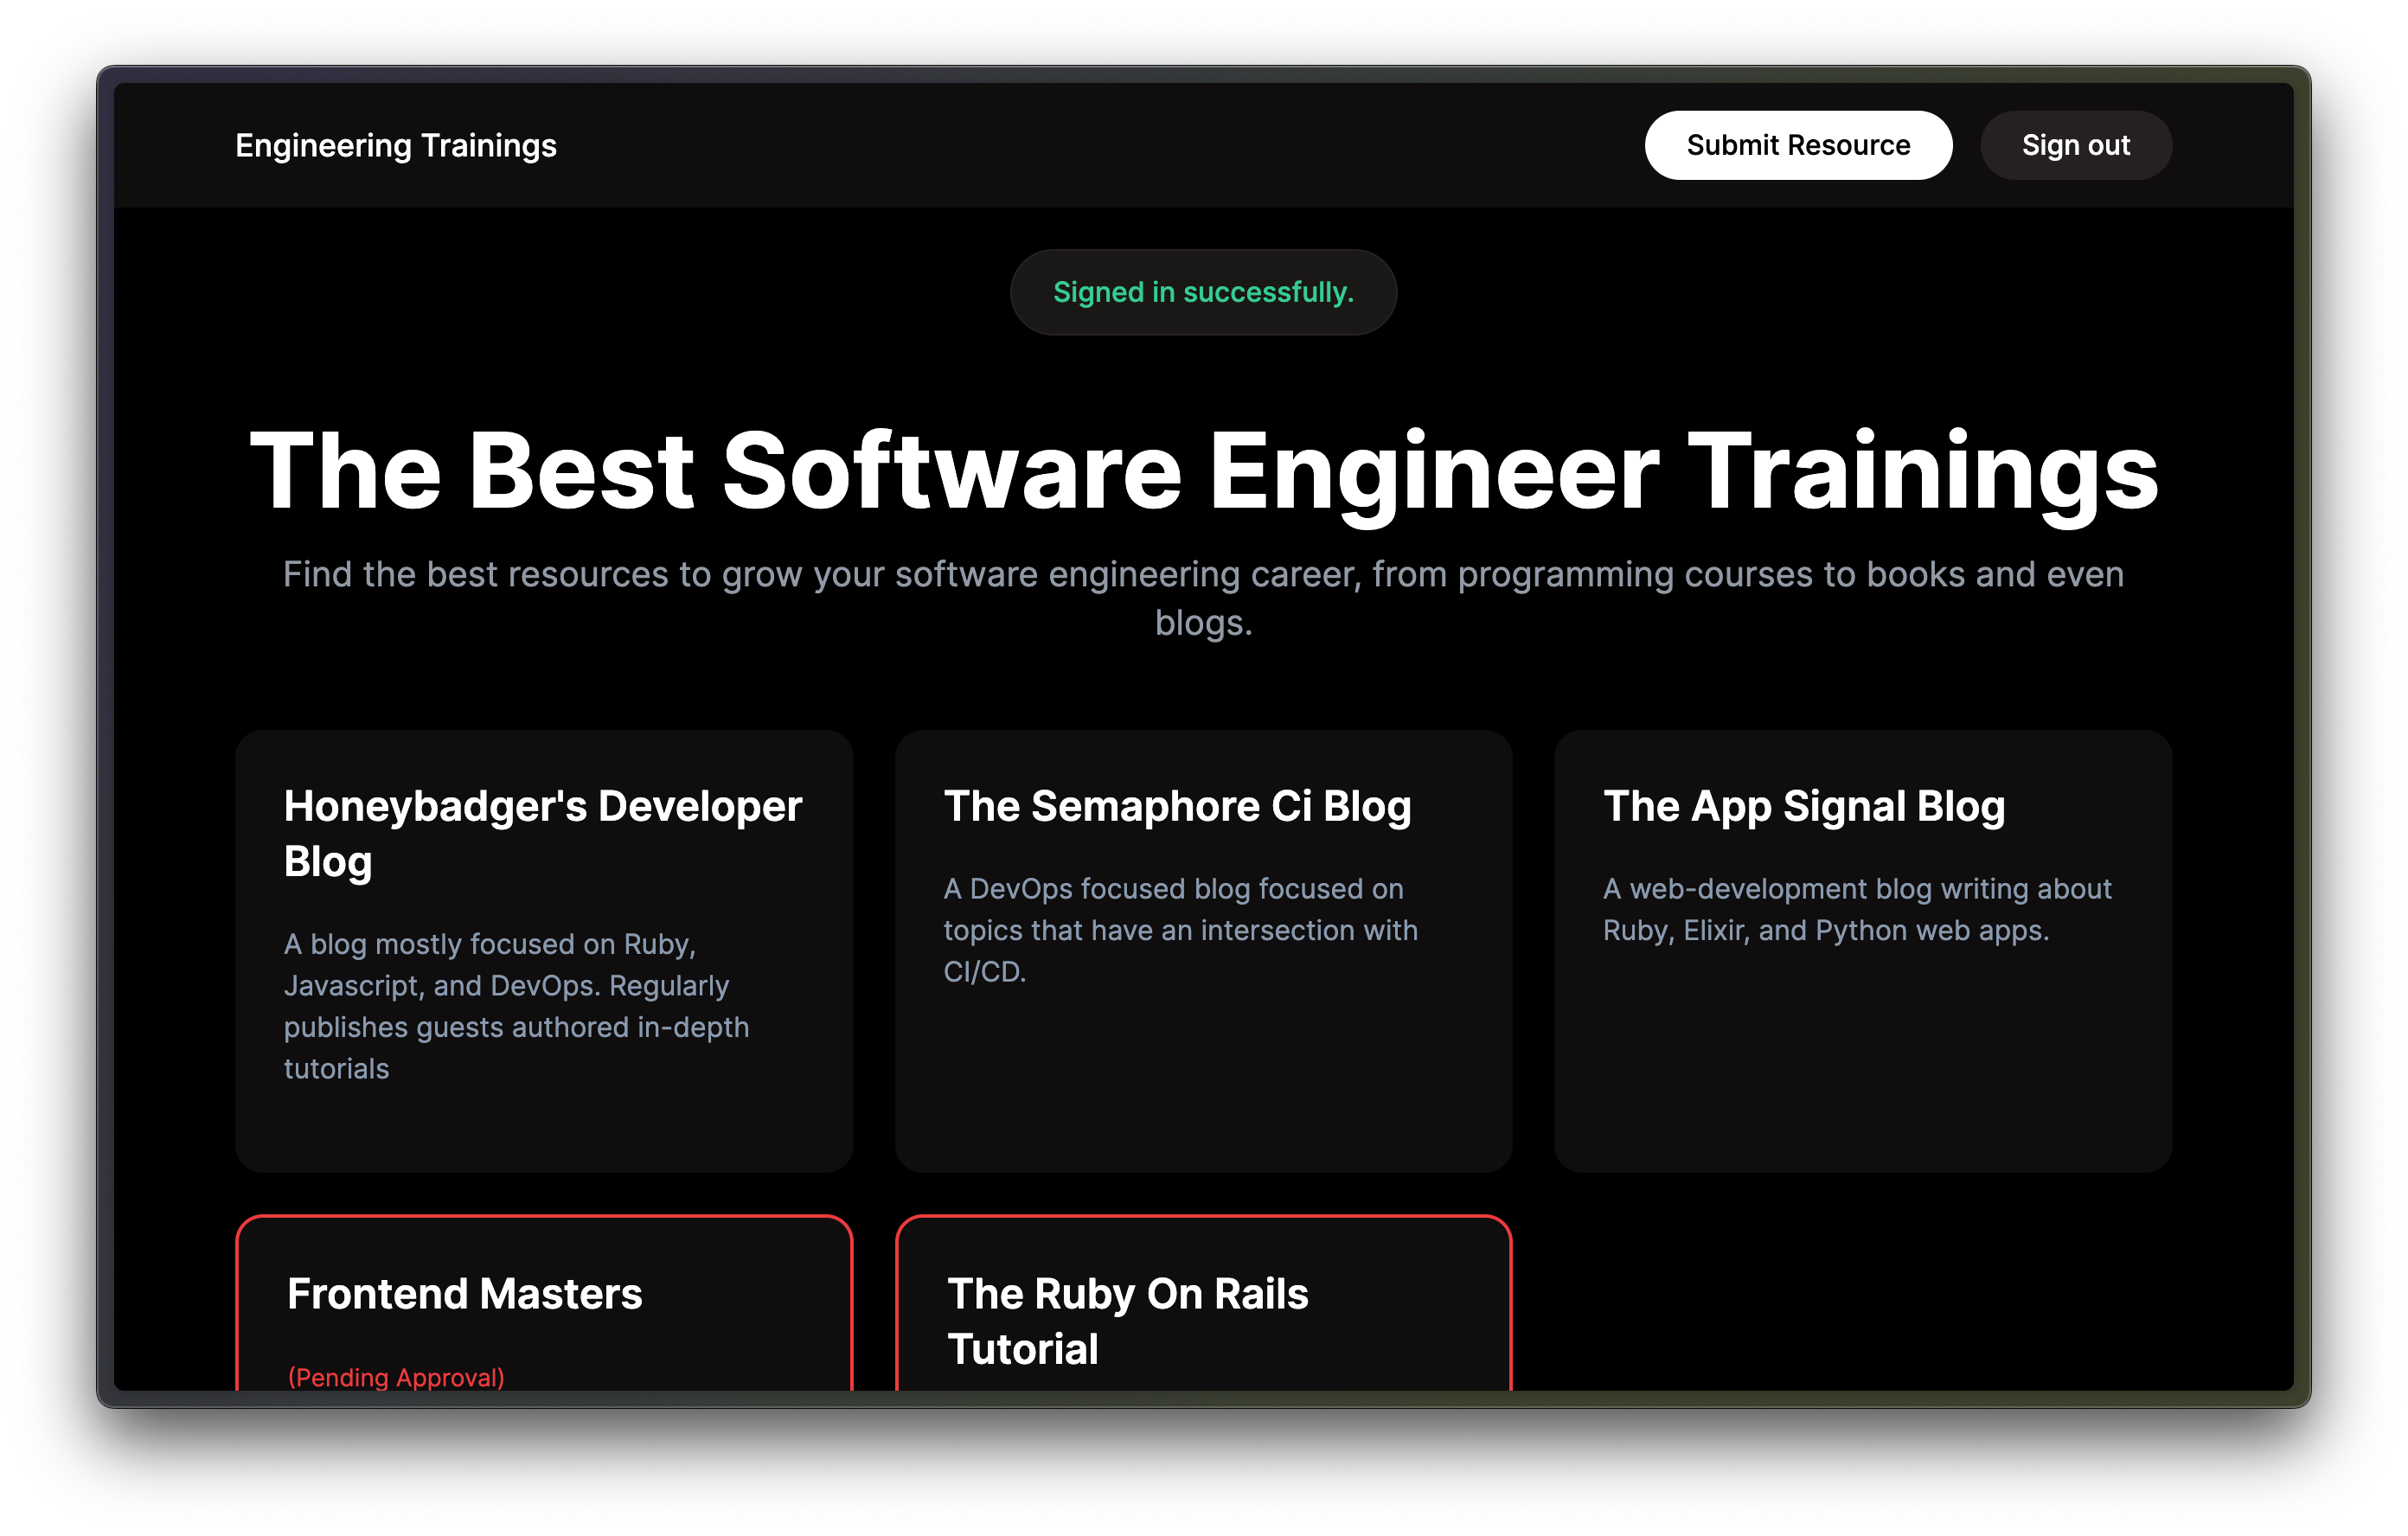Click the 'Signed in successfully.' notice

click(1203, 292)
